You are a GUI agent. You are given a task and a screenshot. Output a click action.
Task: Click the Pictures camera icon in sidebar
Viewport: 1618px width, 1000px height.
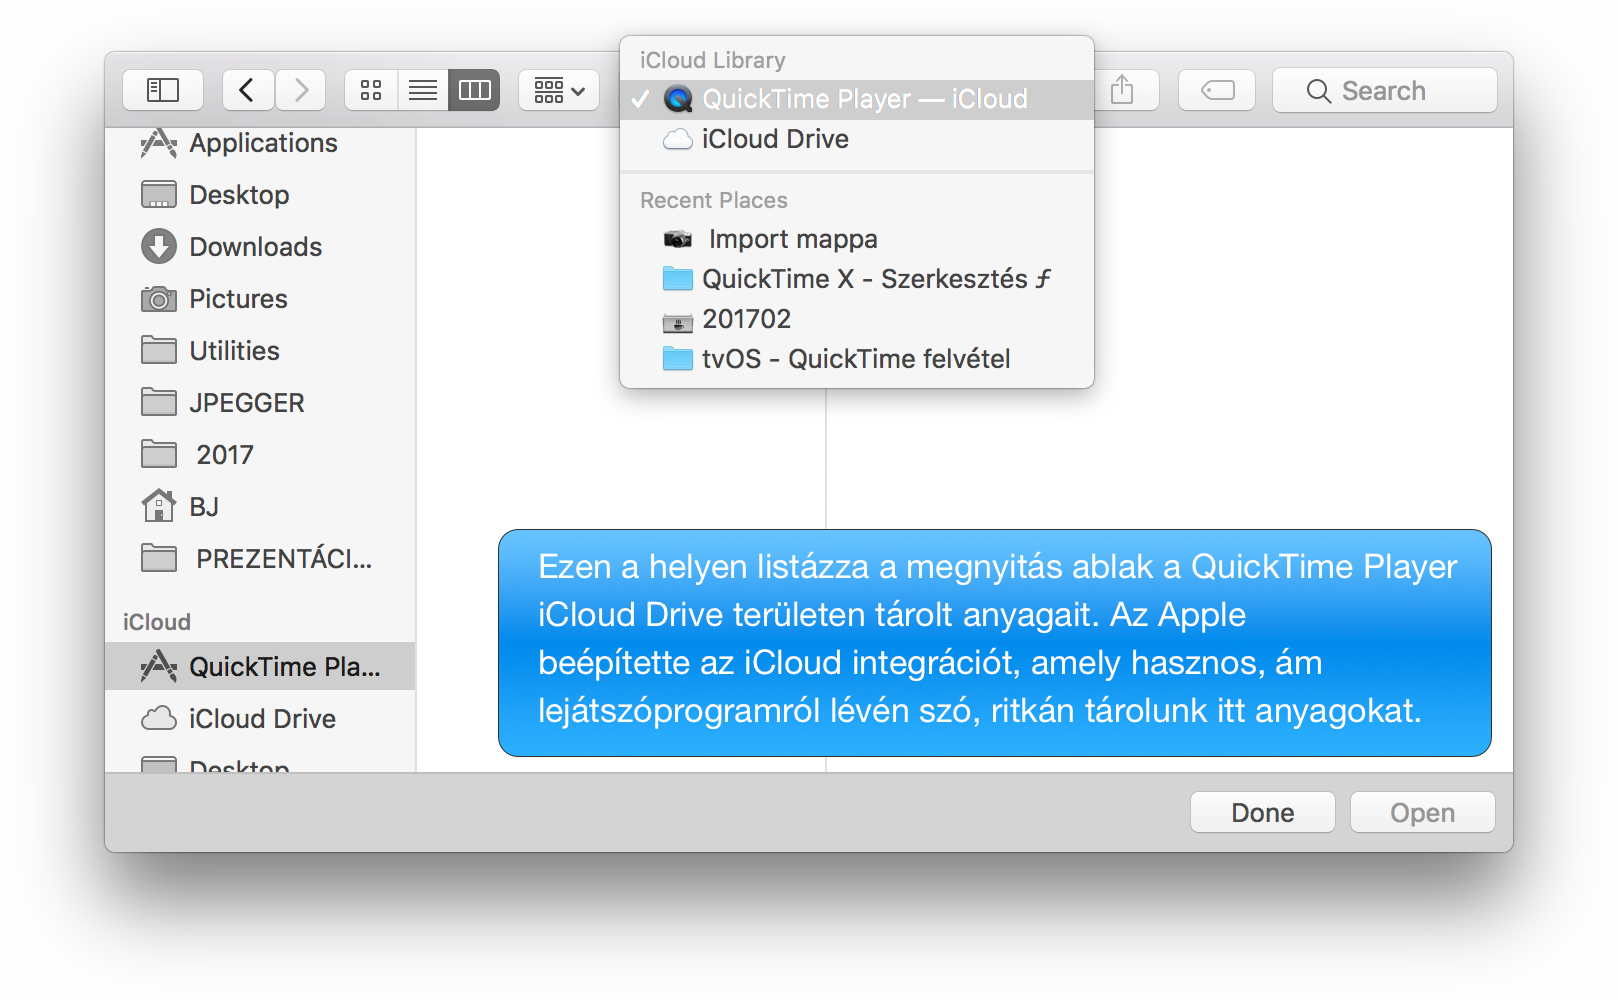(159, 299)
